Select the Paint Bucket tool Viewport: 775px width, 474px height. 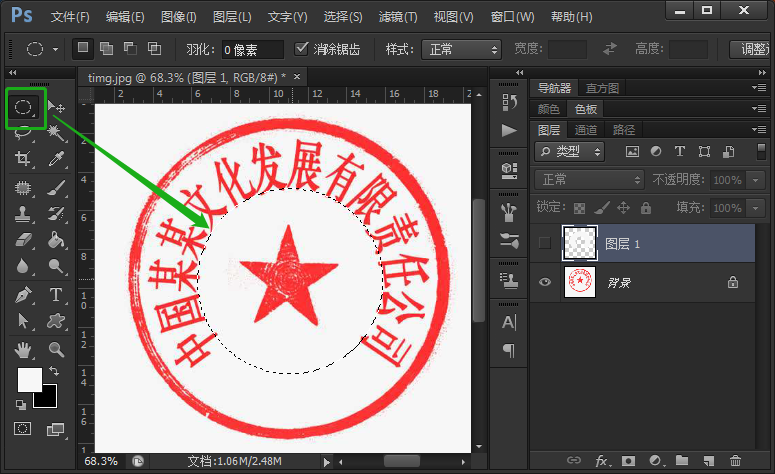tap(56, 240)
